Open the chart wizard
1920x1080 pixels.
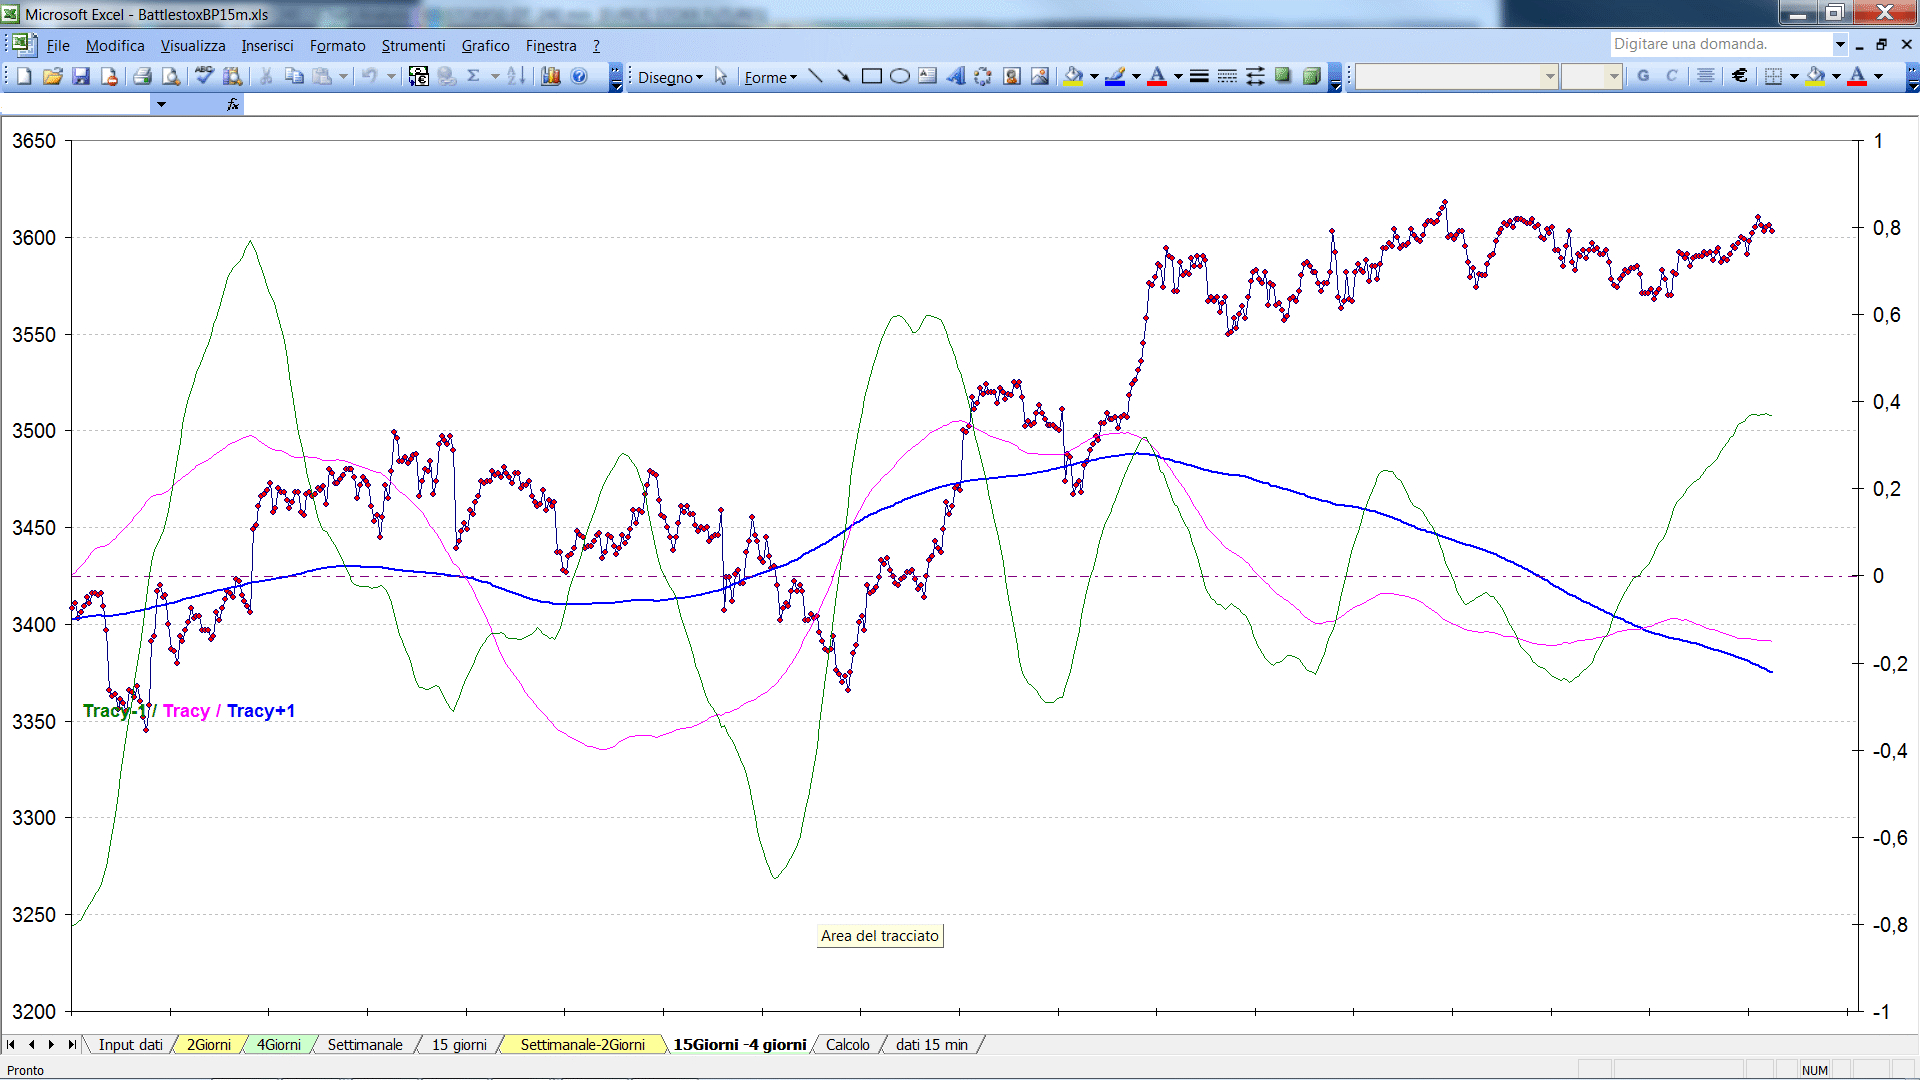550,76
